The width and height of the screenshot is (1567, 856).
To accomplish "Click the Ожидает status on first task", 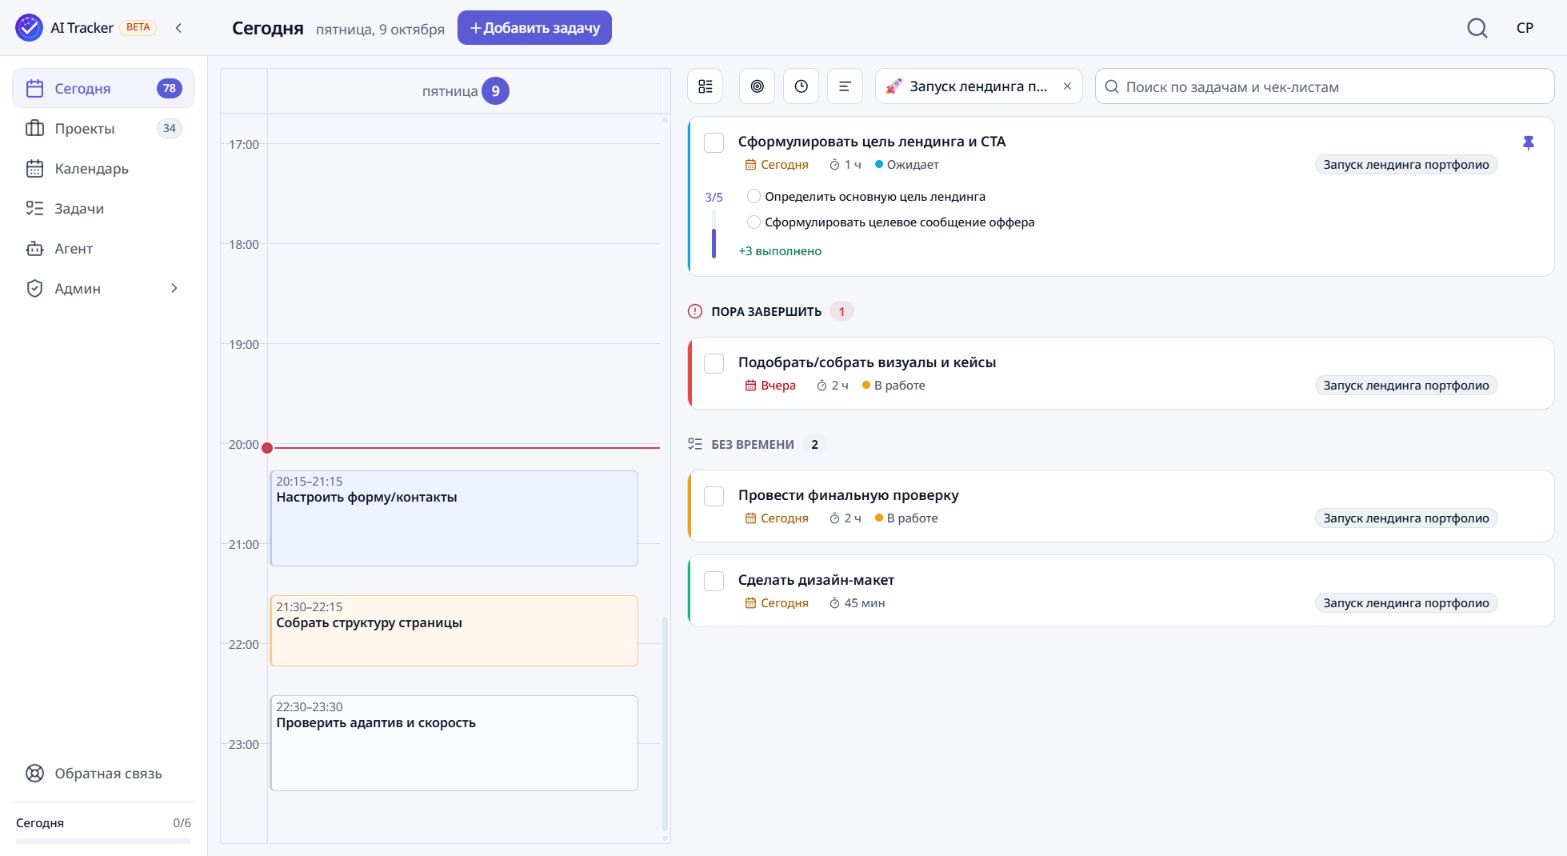I will [x=907, y=164].
